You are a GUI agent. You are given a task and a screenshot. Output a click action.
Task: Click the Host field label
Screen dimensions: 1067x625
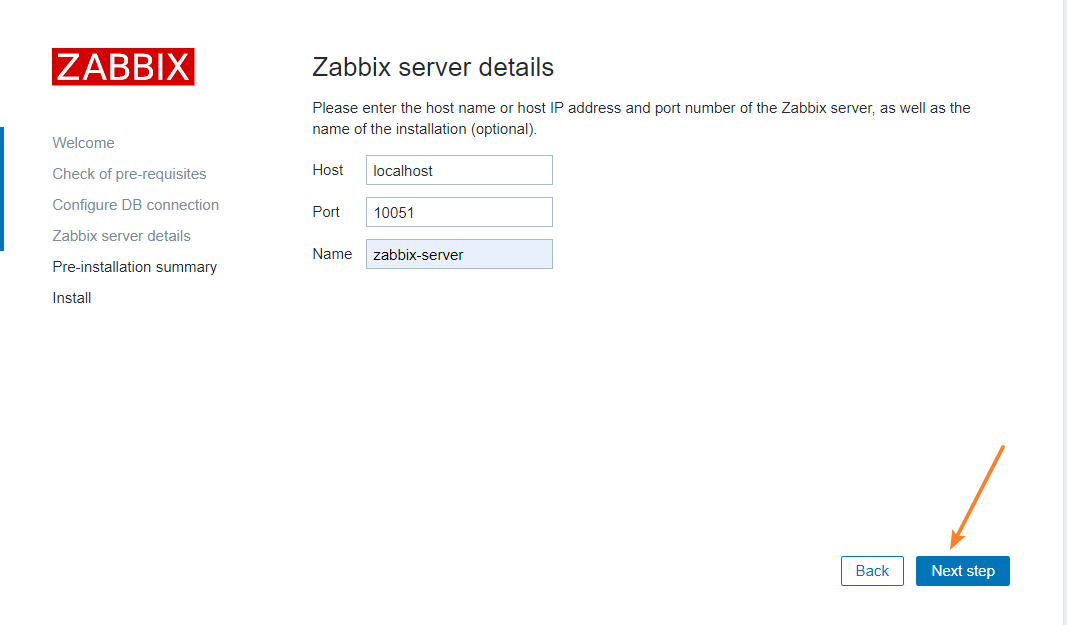point(328,170)
